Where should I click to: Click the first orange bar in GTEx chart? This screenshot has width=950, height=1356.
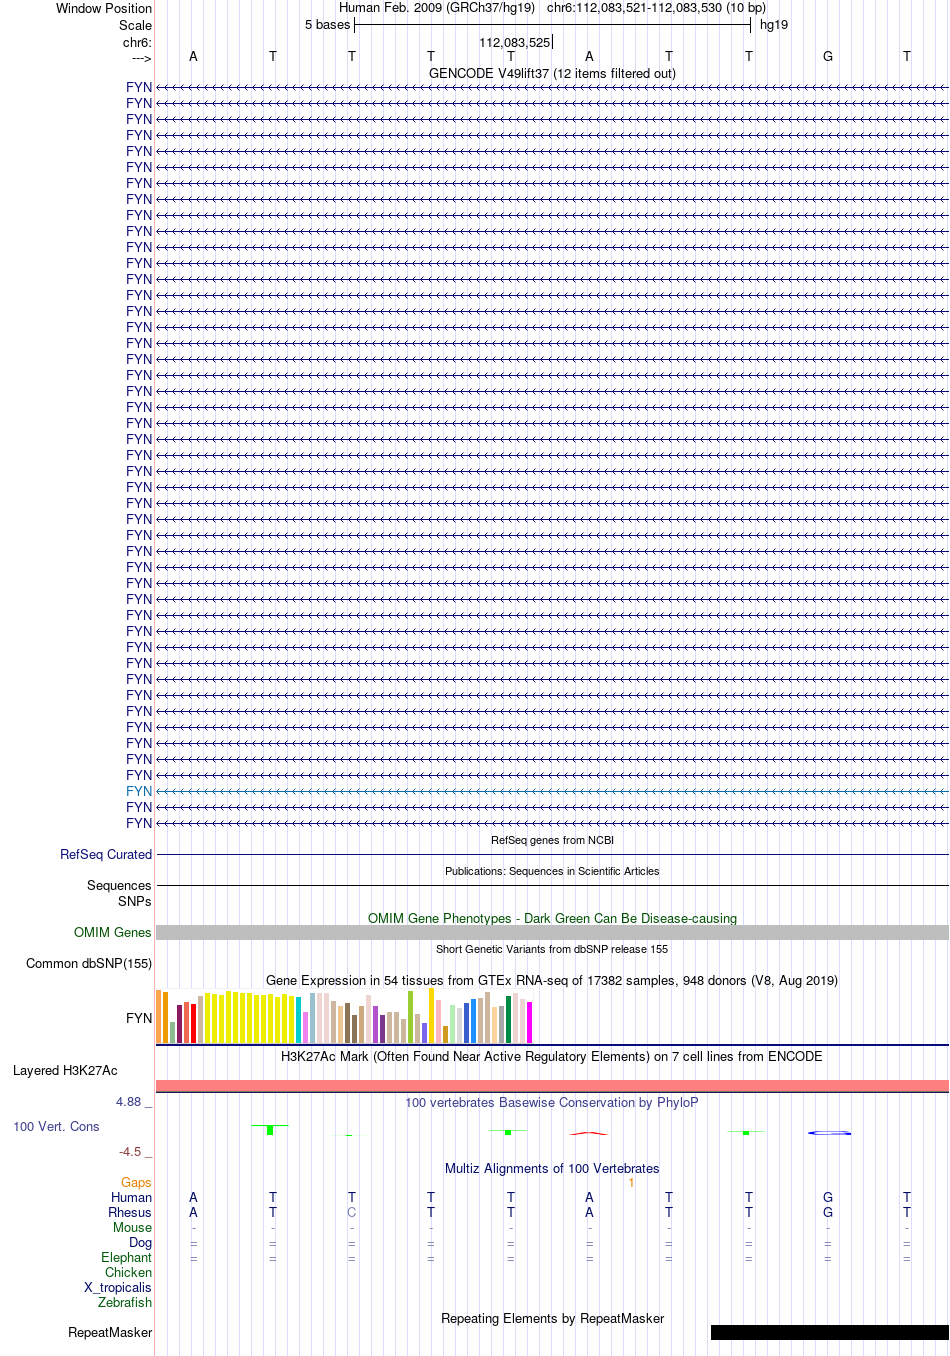point(158,1017)
